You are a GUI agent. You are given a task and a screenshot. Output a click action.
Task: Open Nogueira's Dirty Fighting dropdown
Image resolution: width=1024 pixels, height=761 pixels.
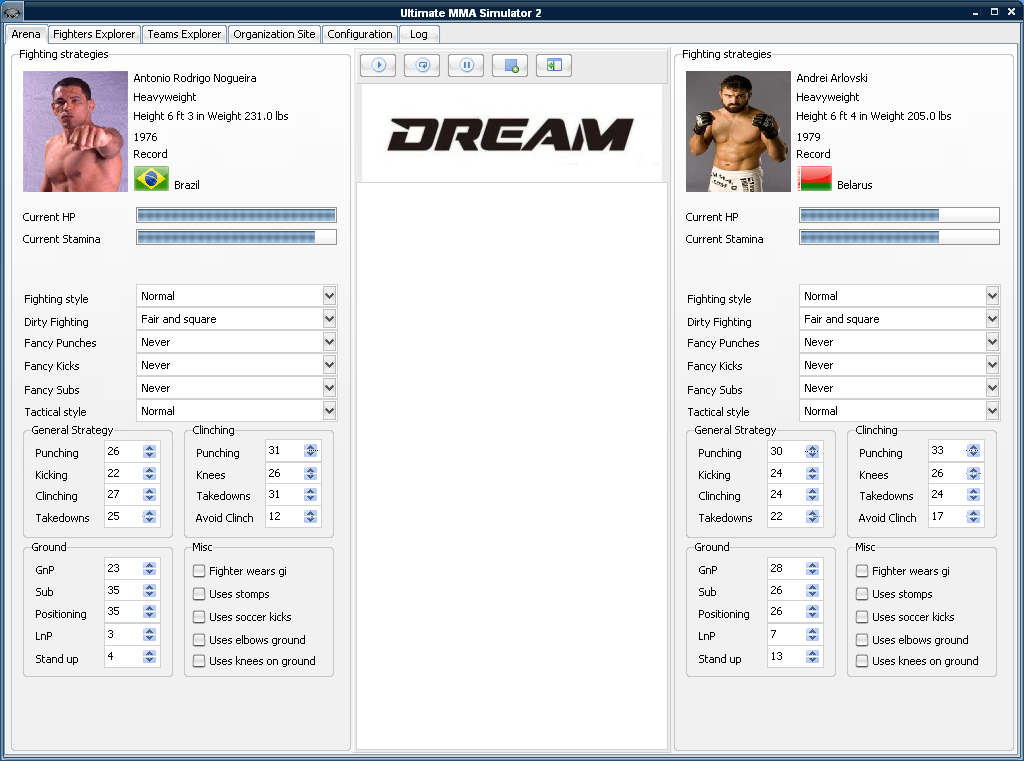click(329, 319)
